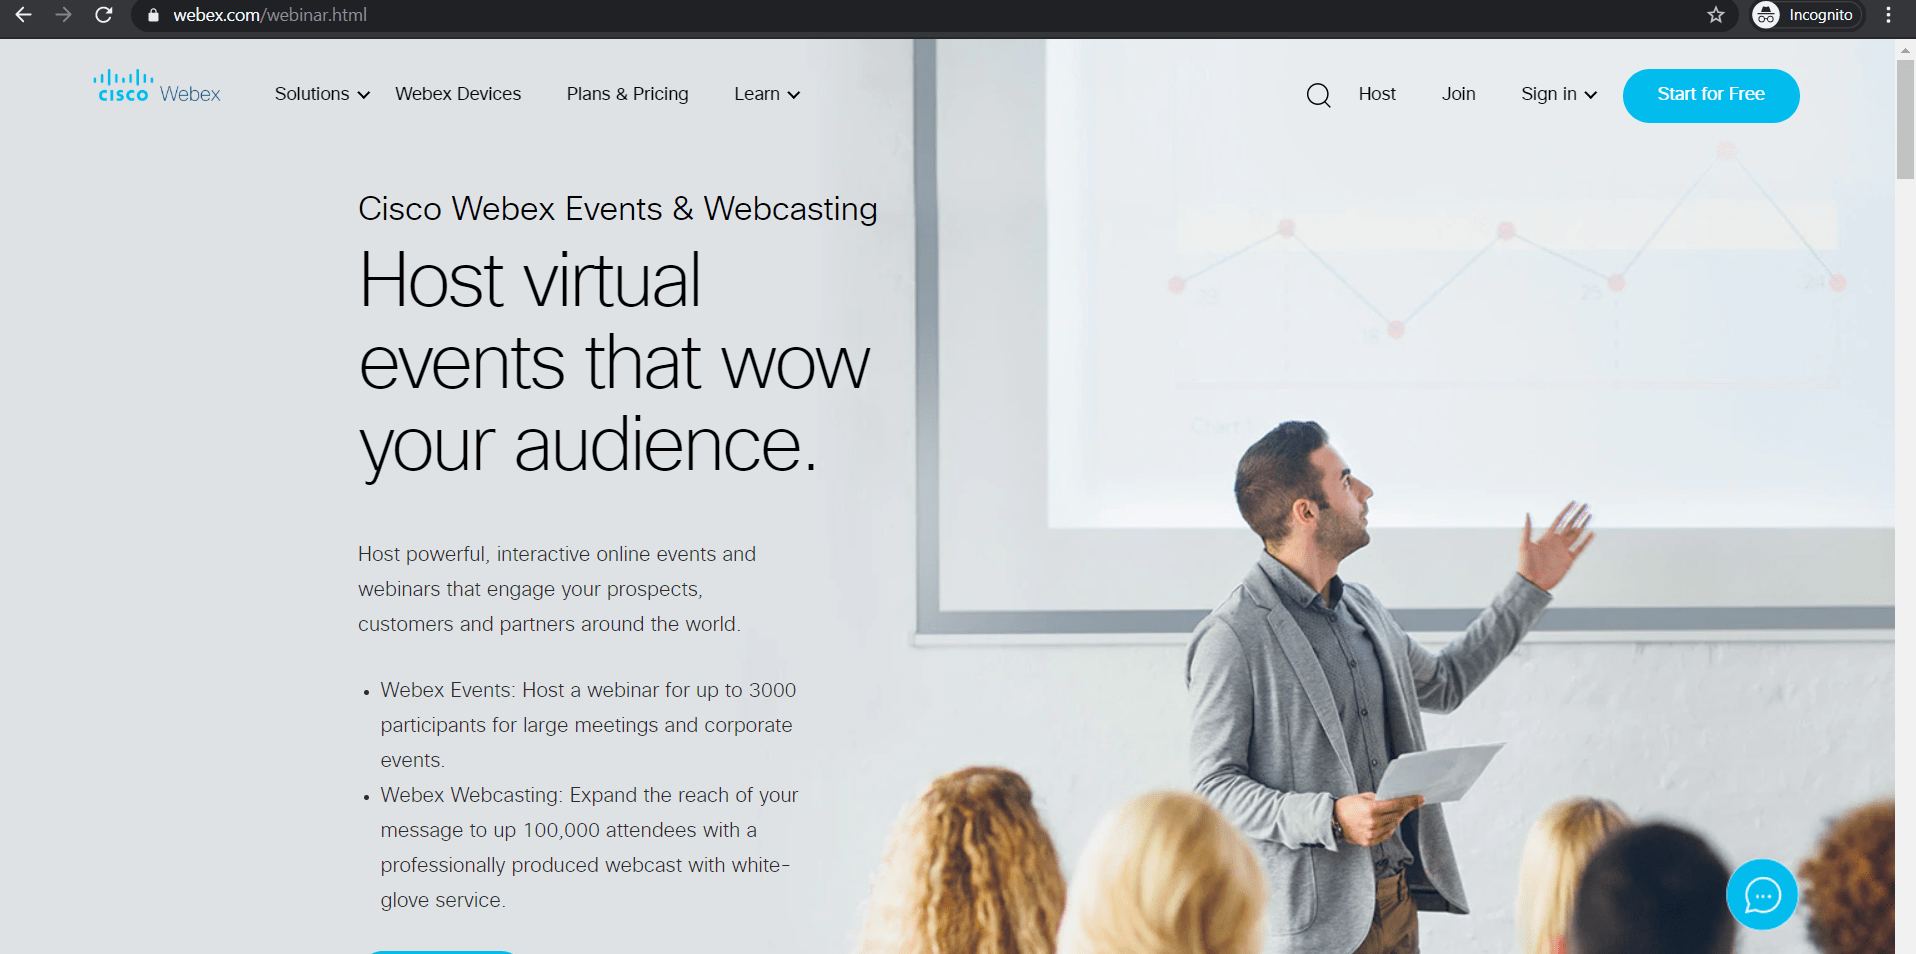Click the Start for Free button
This screenshot has width=1916, height=954.
click(x=1711, y=95)
